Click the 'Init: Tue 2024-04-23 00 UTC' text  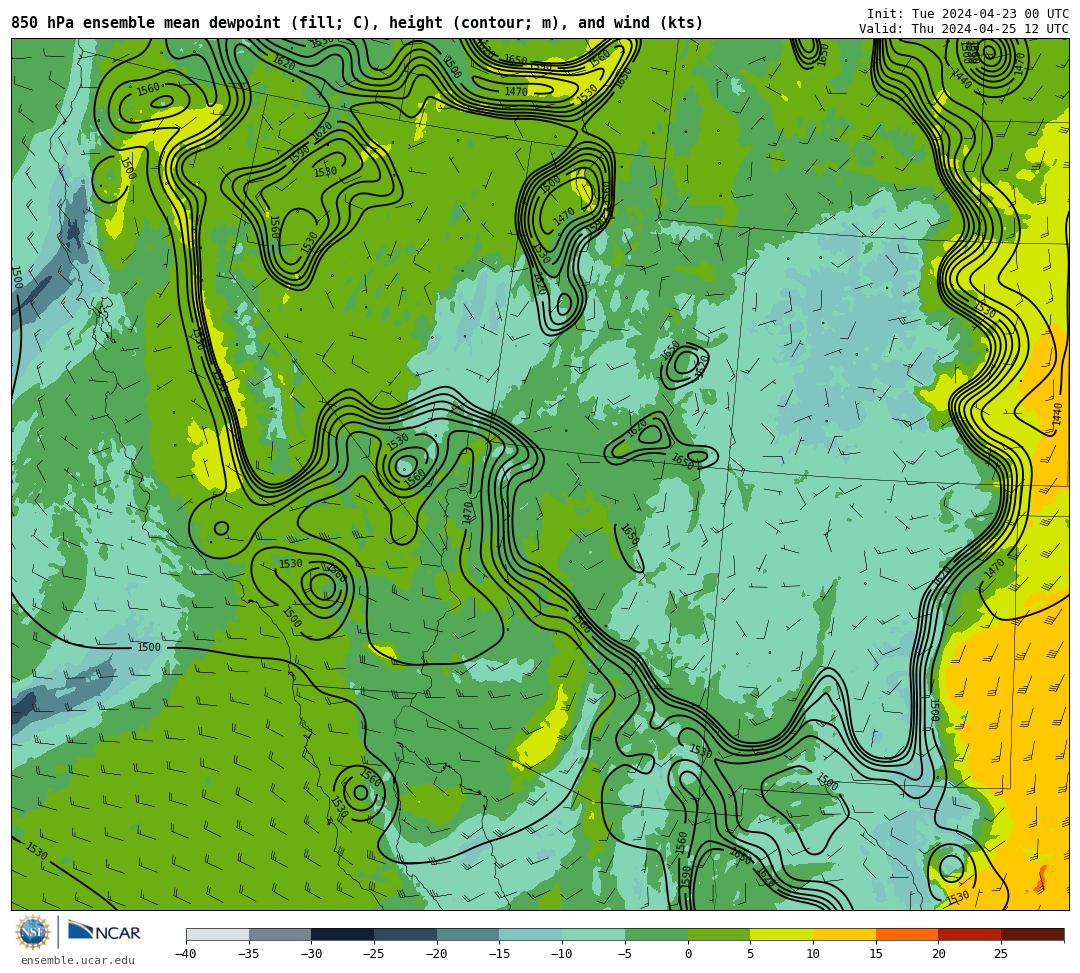pos(968,14)
